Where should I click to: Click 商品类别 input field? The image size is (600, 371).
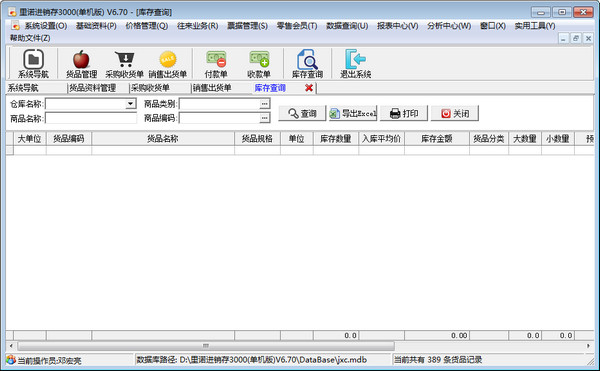[220, 104]
